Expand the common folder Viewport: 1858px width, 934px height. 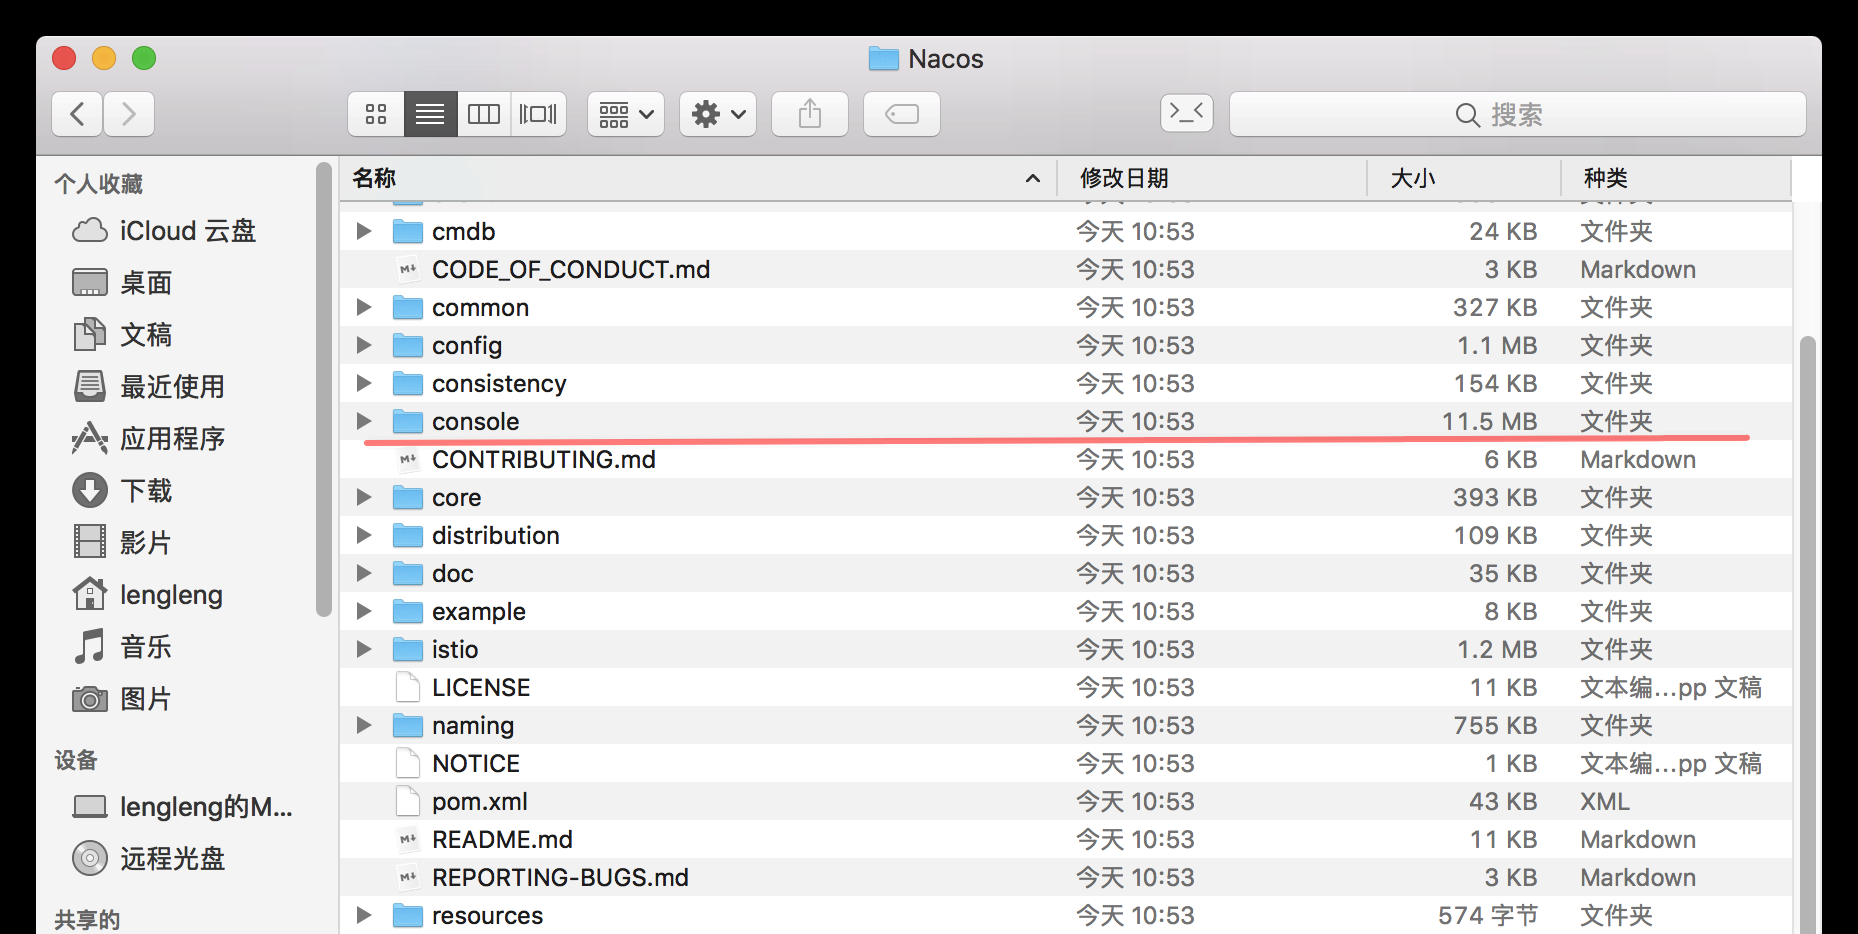(x=364, y=307)
